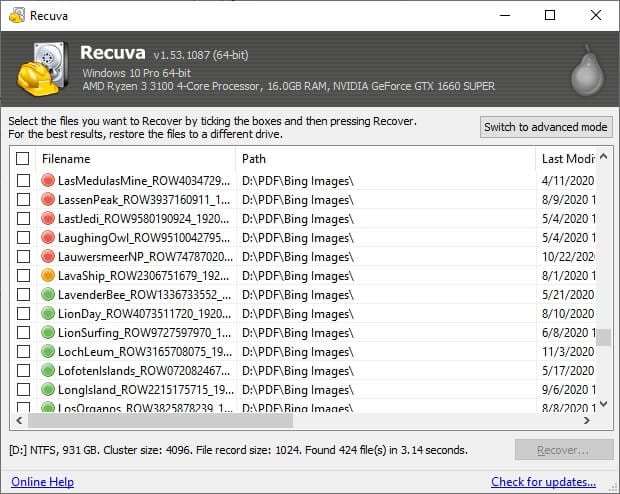
Task: Select the LongIsland_ROW2215175715 filename
Action: [146, 390]
